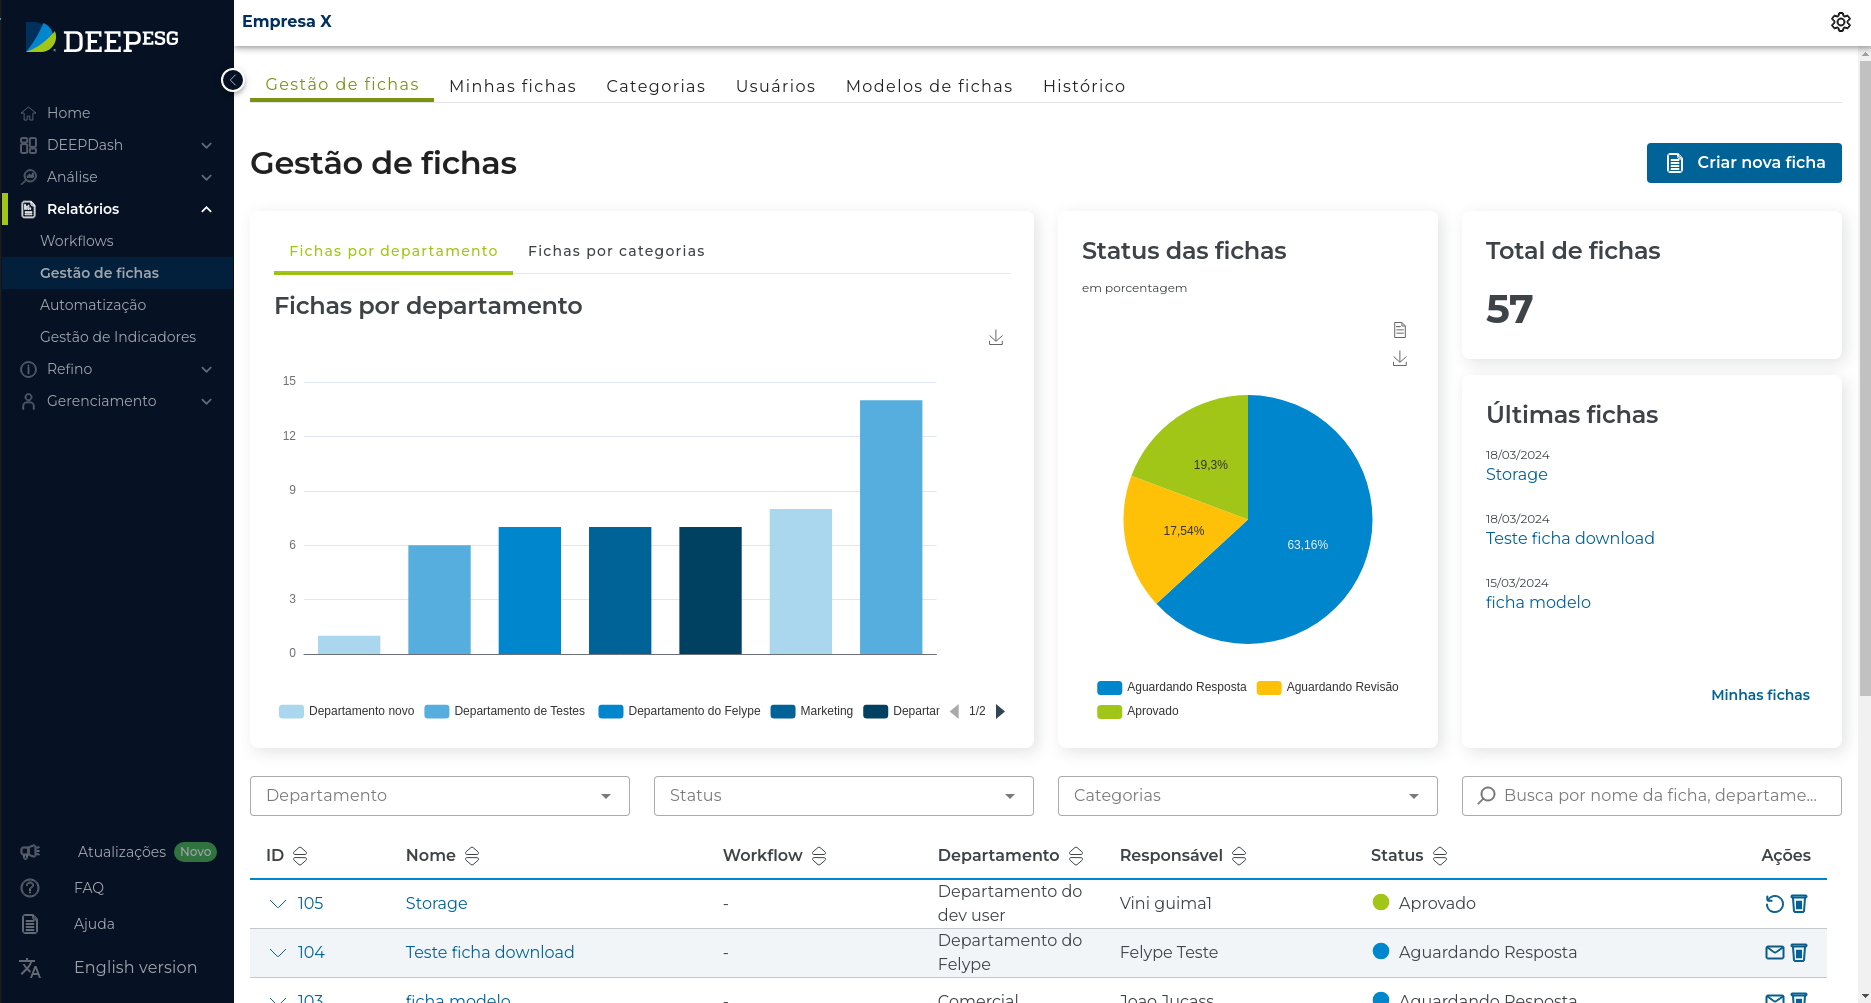Image resolution: width=1871 pixels, height=1003 pixels.
Task: Open settings gear icon in header
Action: pyautogui.click(x=1840, y=22)
